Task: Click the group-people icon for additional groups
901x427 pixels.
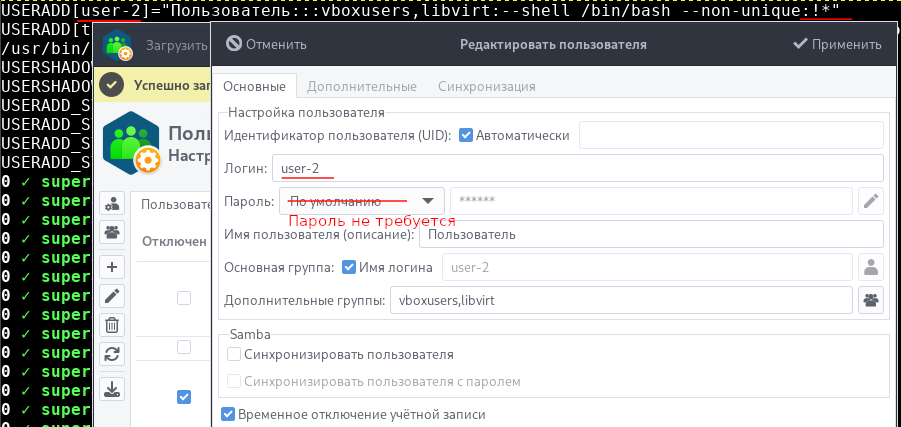Action: click(x=871, y=300)
